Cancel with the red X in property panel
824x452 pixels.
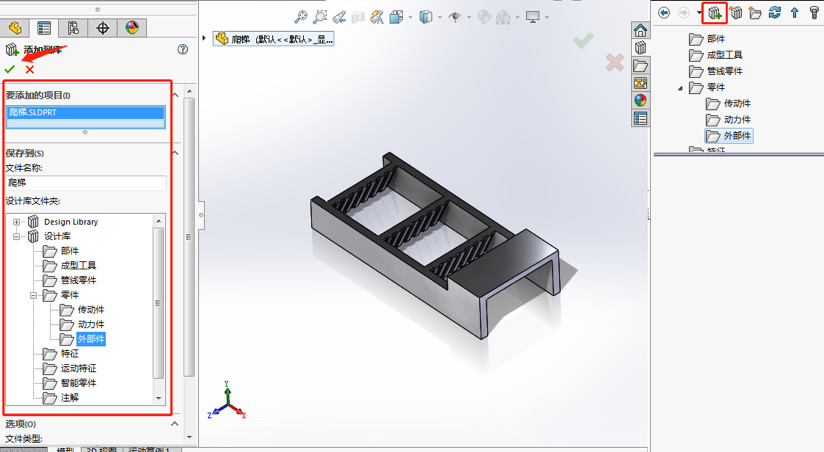(30, 69)
